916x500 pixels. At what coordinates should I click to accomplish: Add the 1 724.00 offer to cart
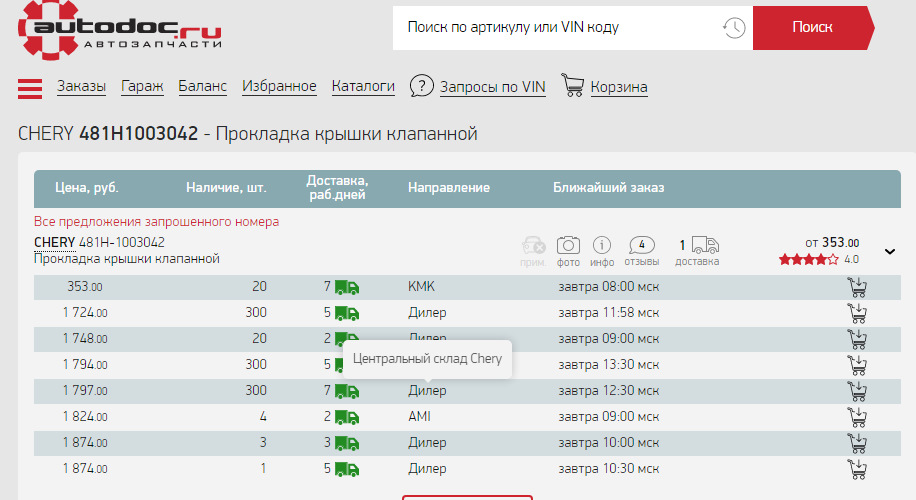click(857, 313)
